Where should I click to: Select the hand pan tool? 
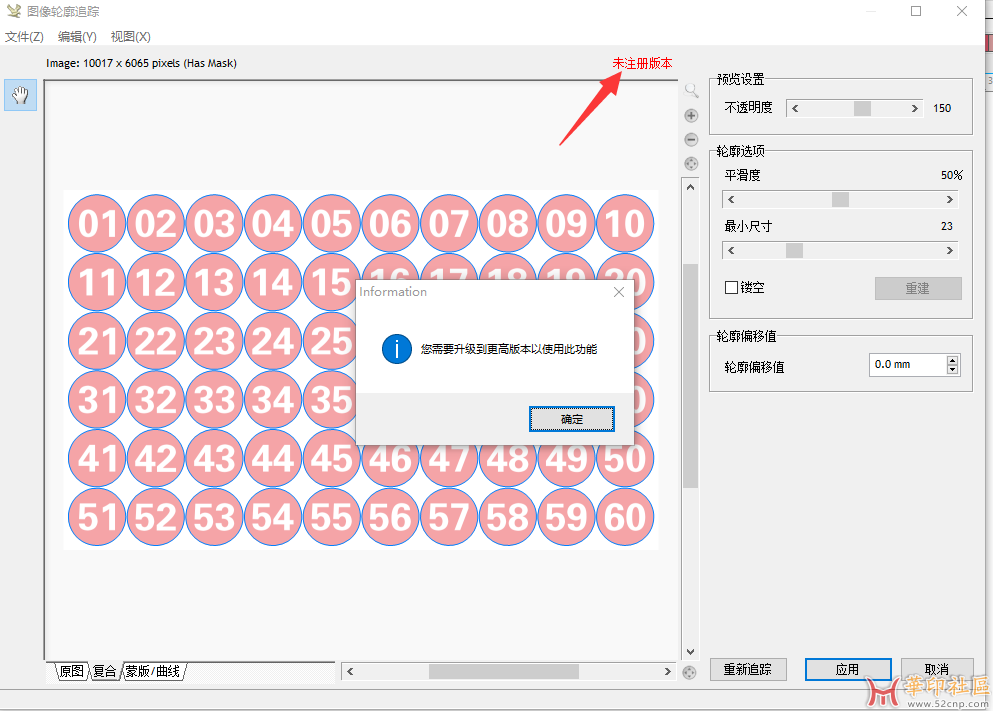tap(20, 95)
